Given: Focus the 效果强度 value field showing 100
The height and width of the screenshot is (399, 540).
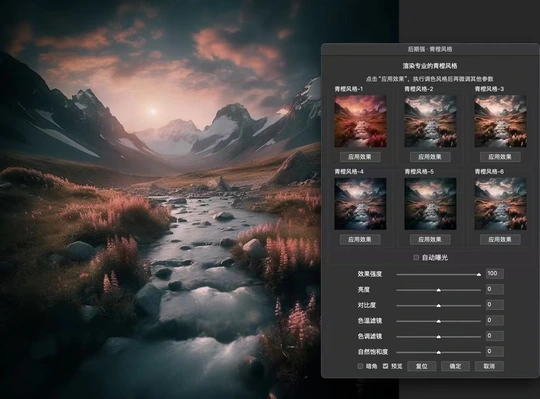Looking at the screenshot, I should pyautogui.click(x=495, y=274).
